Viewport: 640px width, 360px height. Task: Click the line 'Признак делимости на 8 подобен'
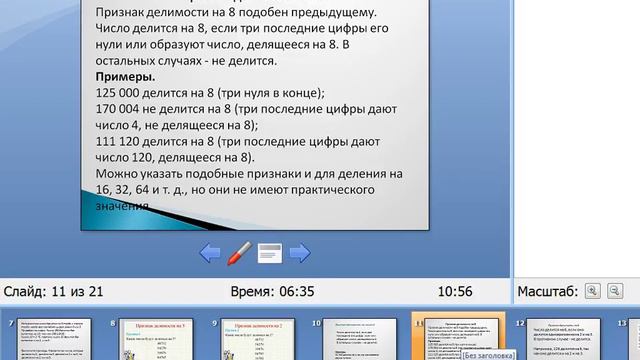[x=236, y=12]
